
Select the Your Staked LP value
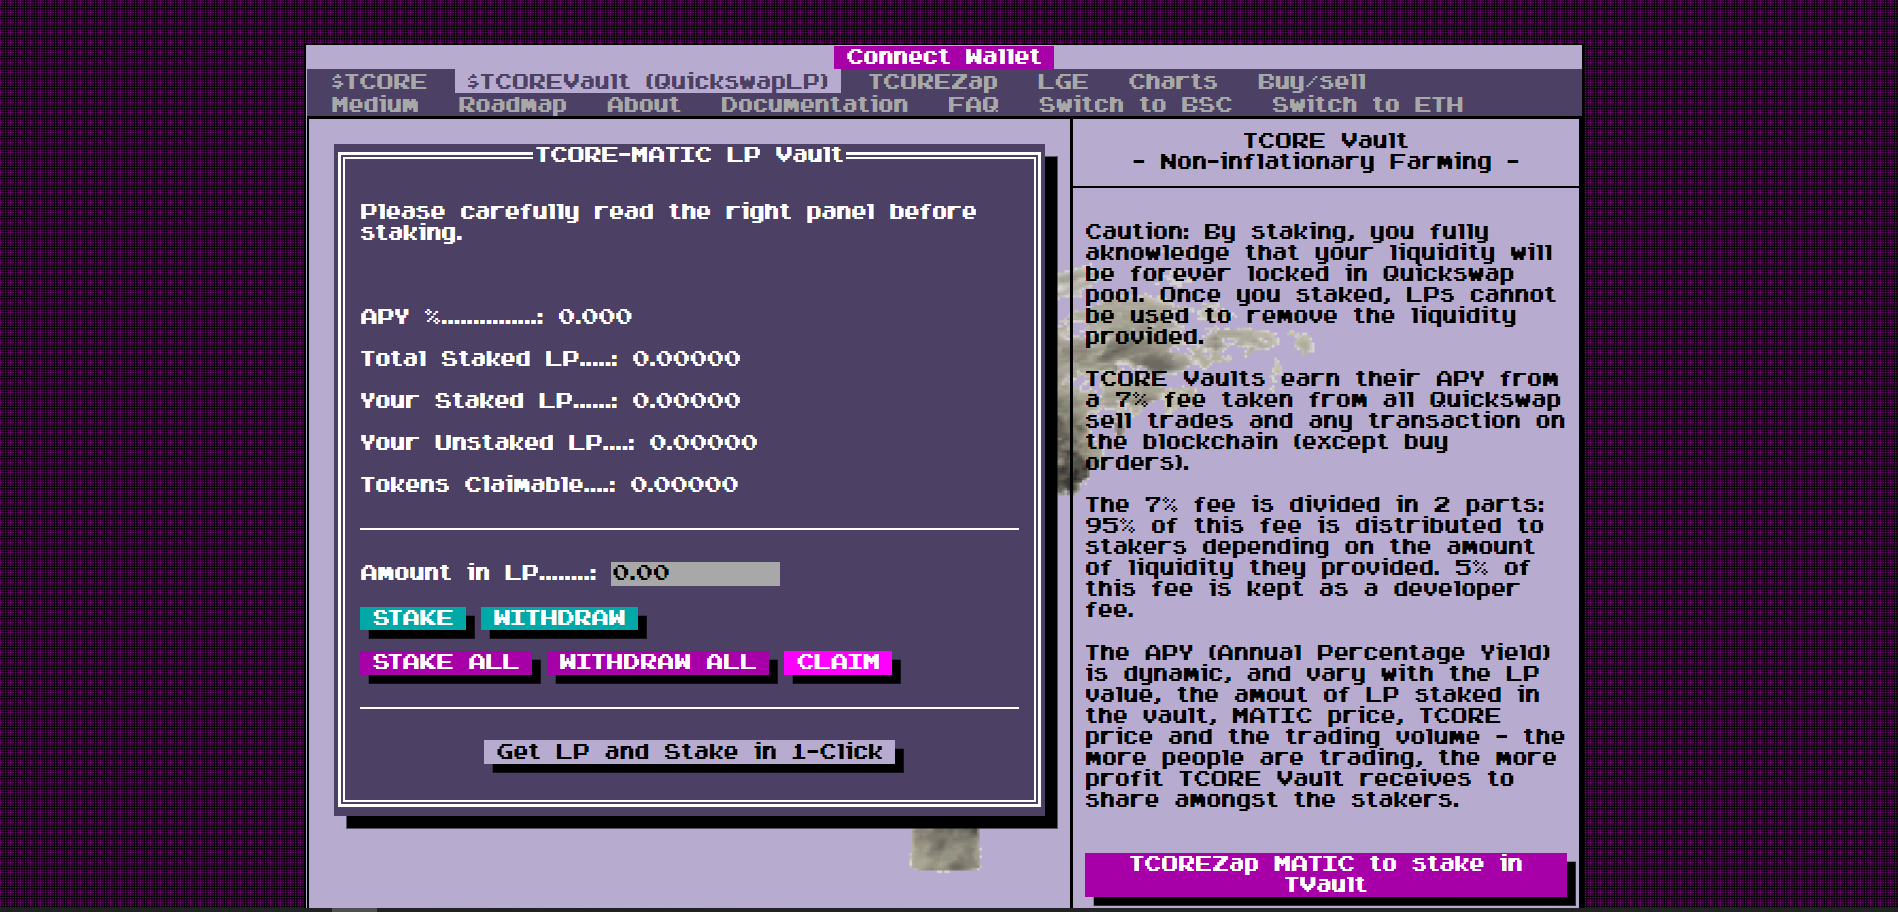point(686,401)
